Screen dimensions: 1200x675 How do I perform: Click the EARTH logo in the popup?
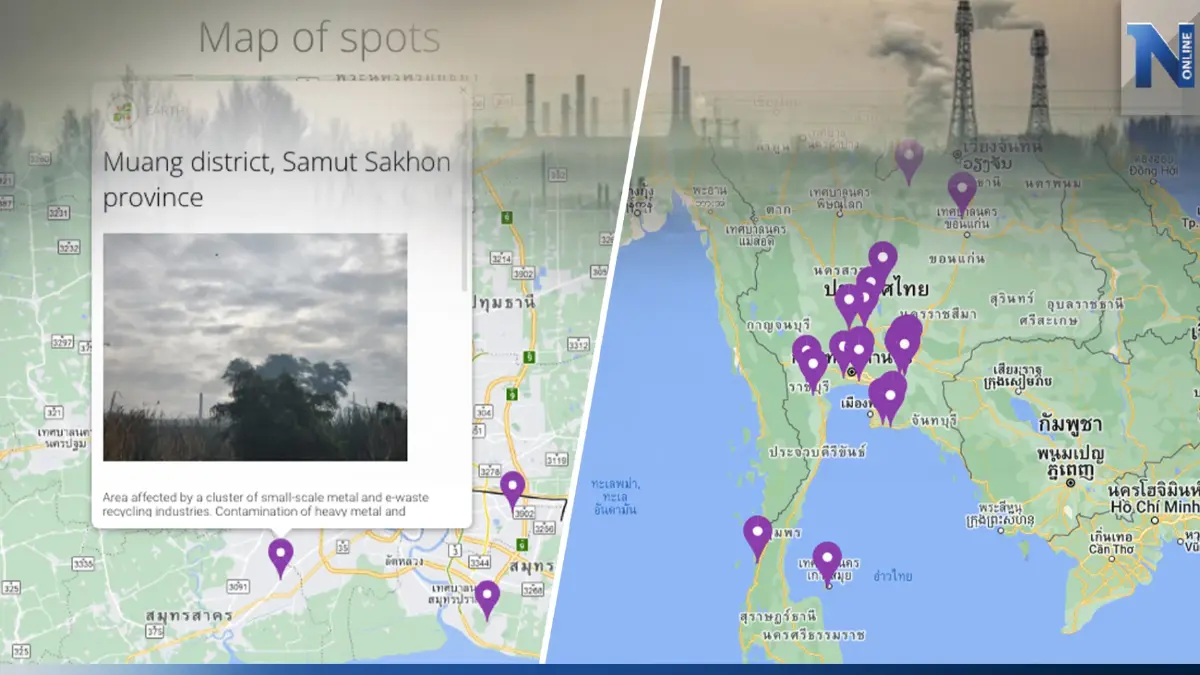pyautogui.click(x=122, y=111)
